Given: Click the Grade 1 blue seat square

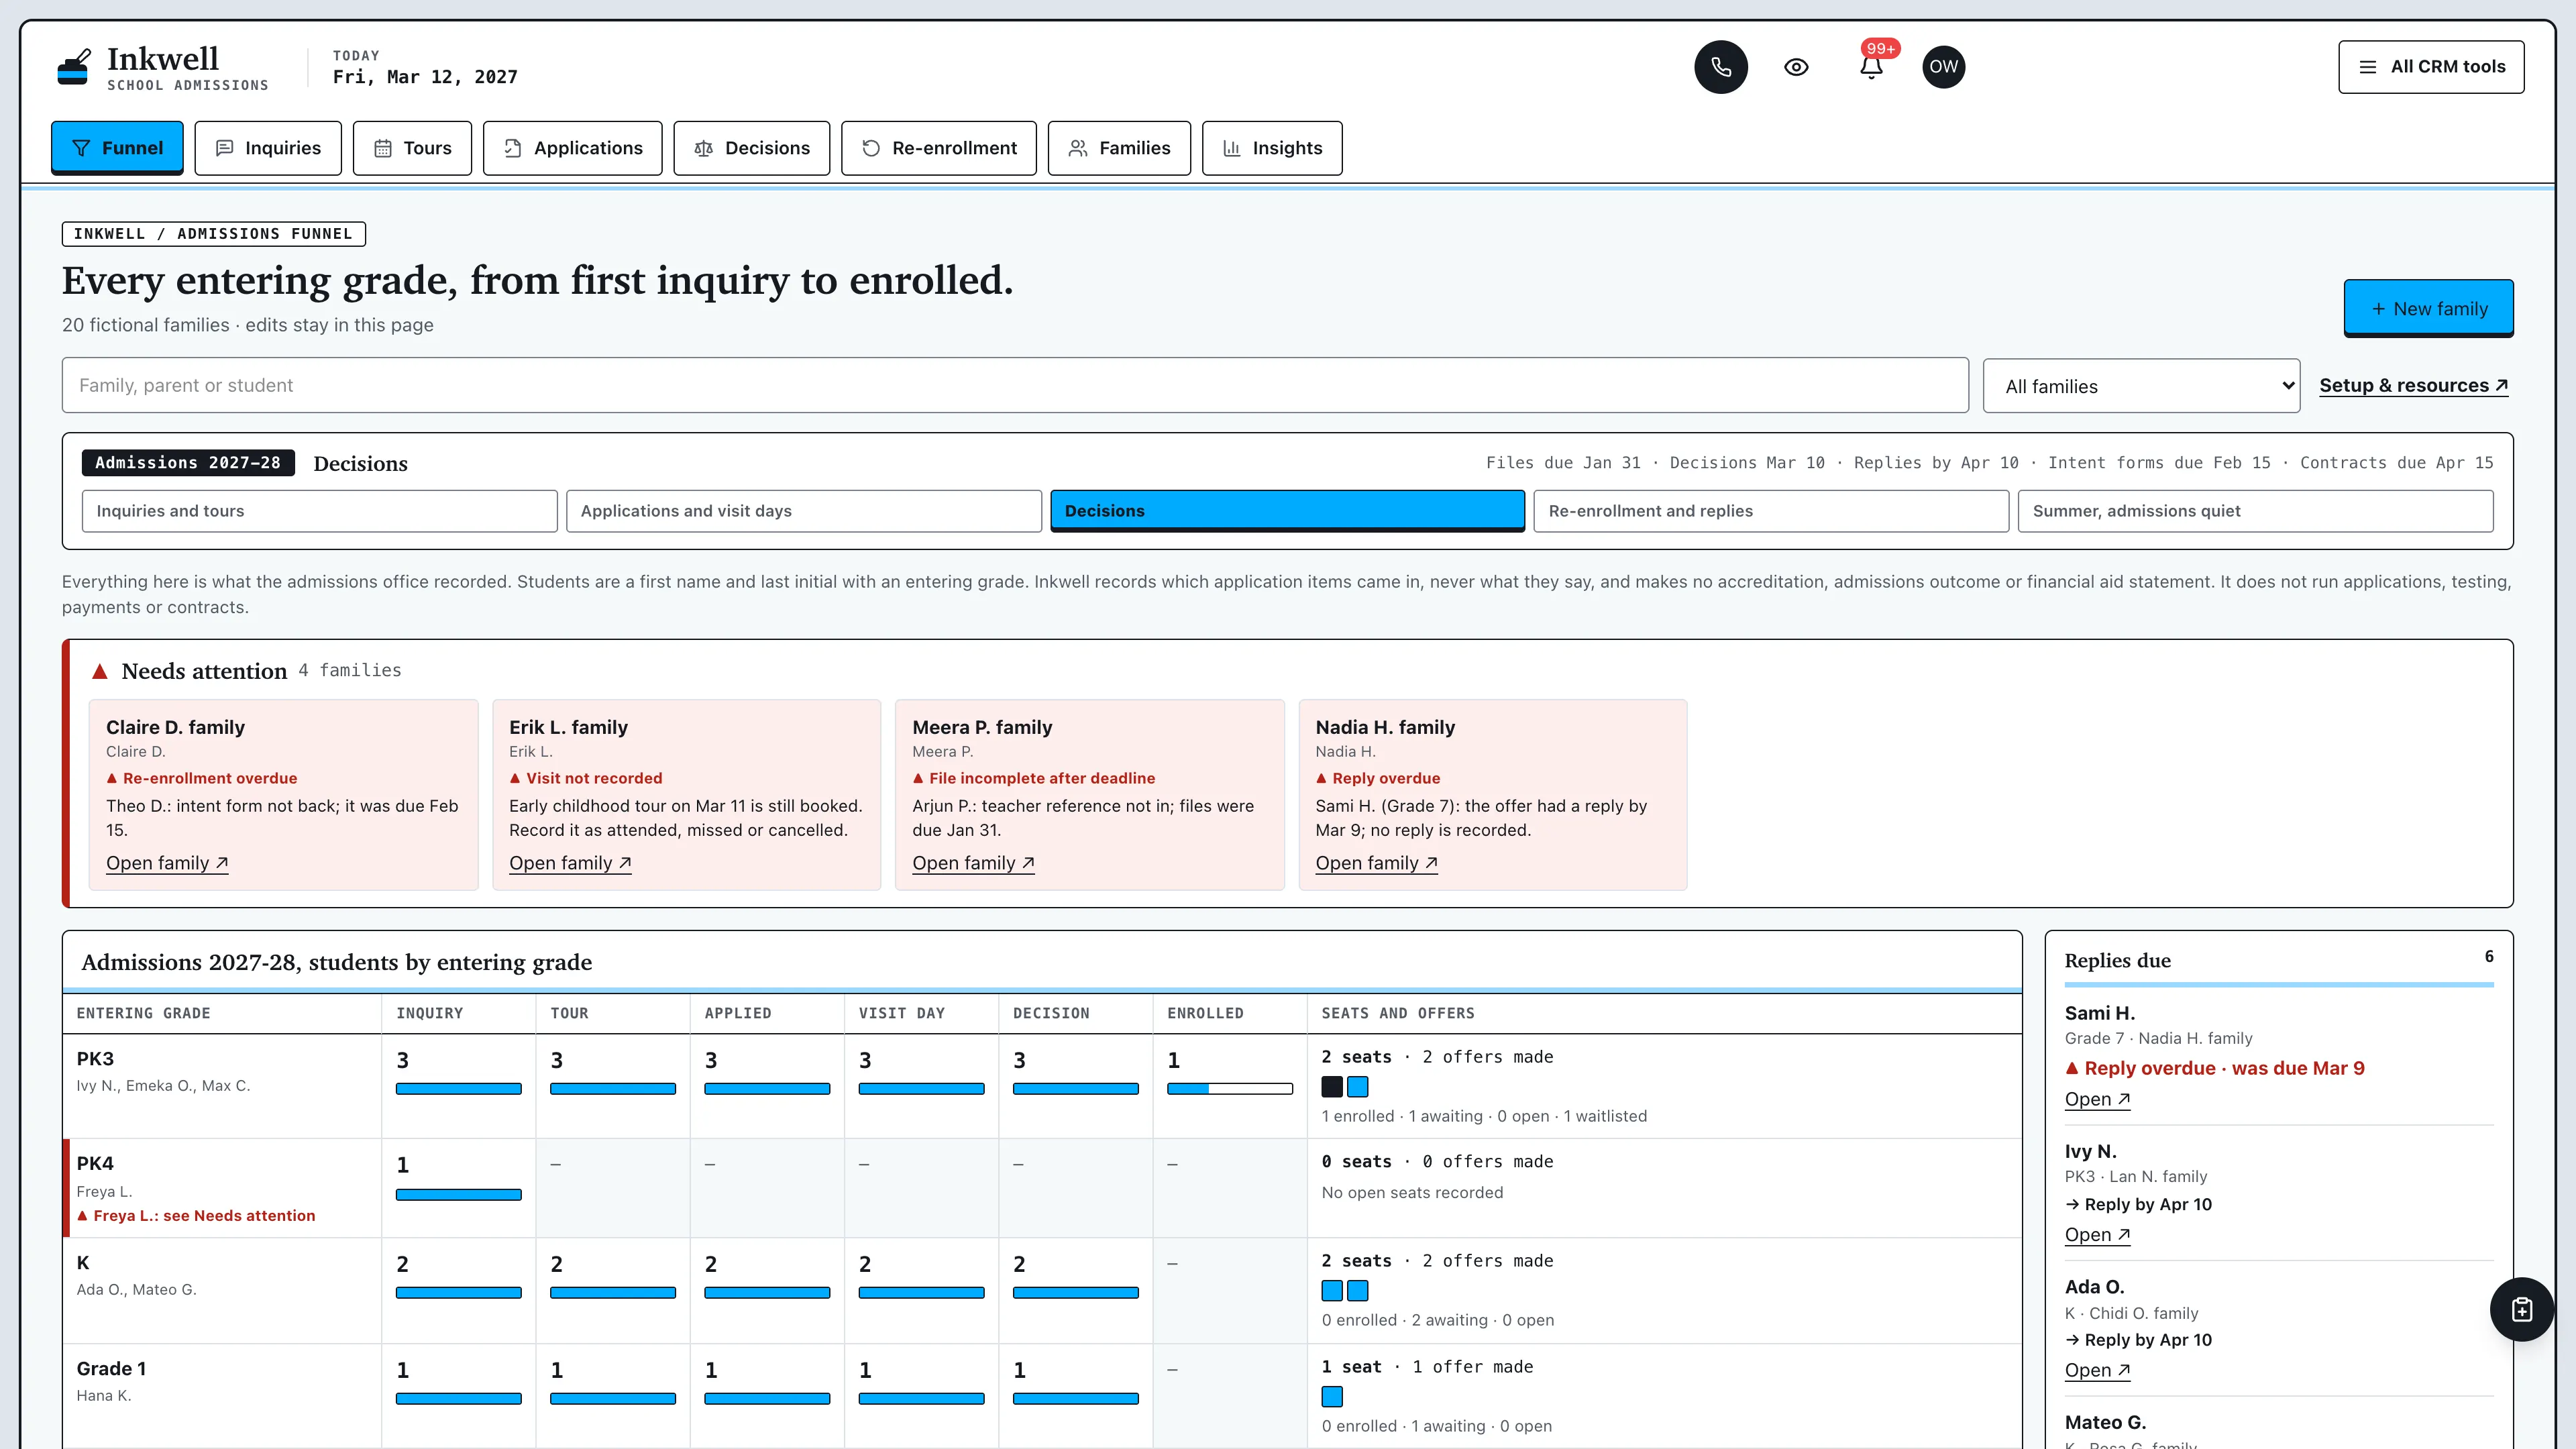Looking at the screenshot, I should point(1332,1396).
